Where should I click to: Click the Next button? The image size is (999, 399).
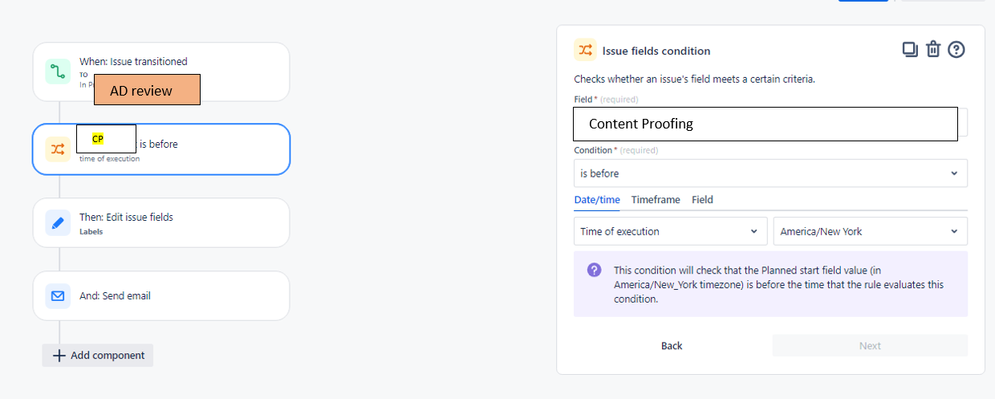click(x=870, y=345)
